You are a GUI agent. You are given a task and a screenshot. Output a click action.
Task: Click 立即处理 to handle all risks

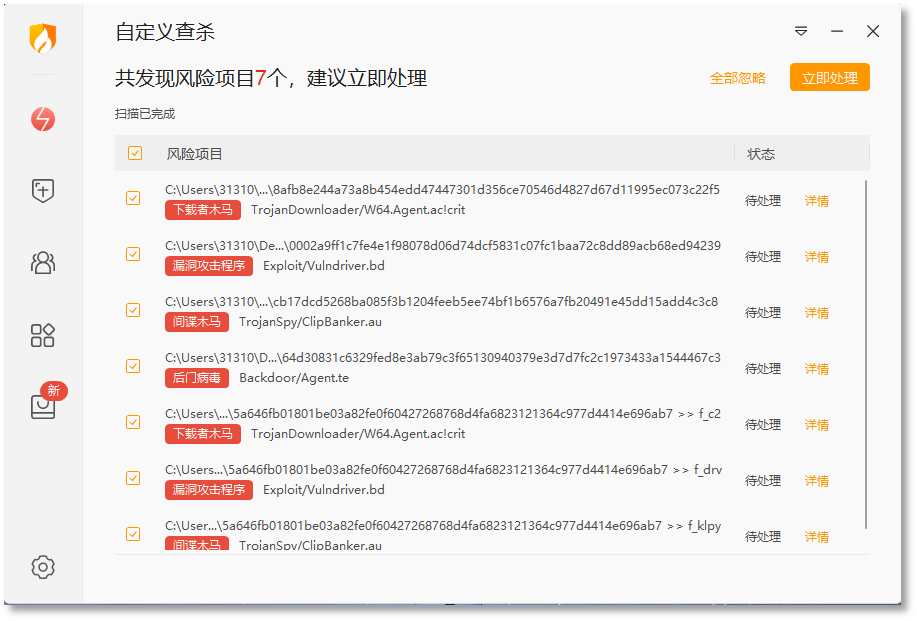click(829, 78)
